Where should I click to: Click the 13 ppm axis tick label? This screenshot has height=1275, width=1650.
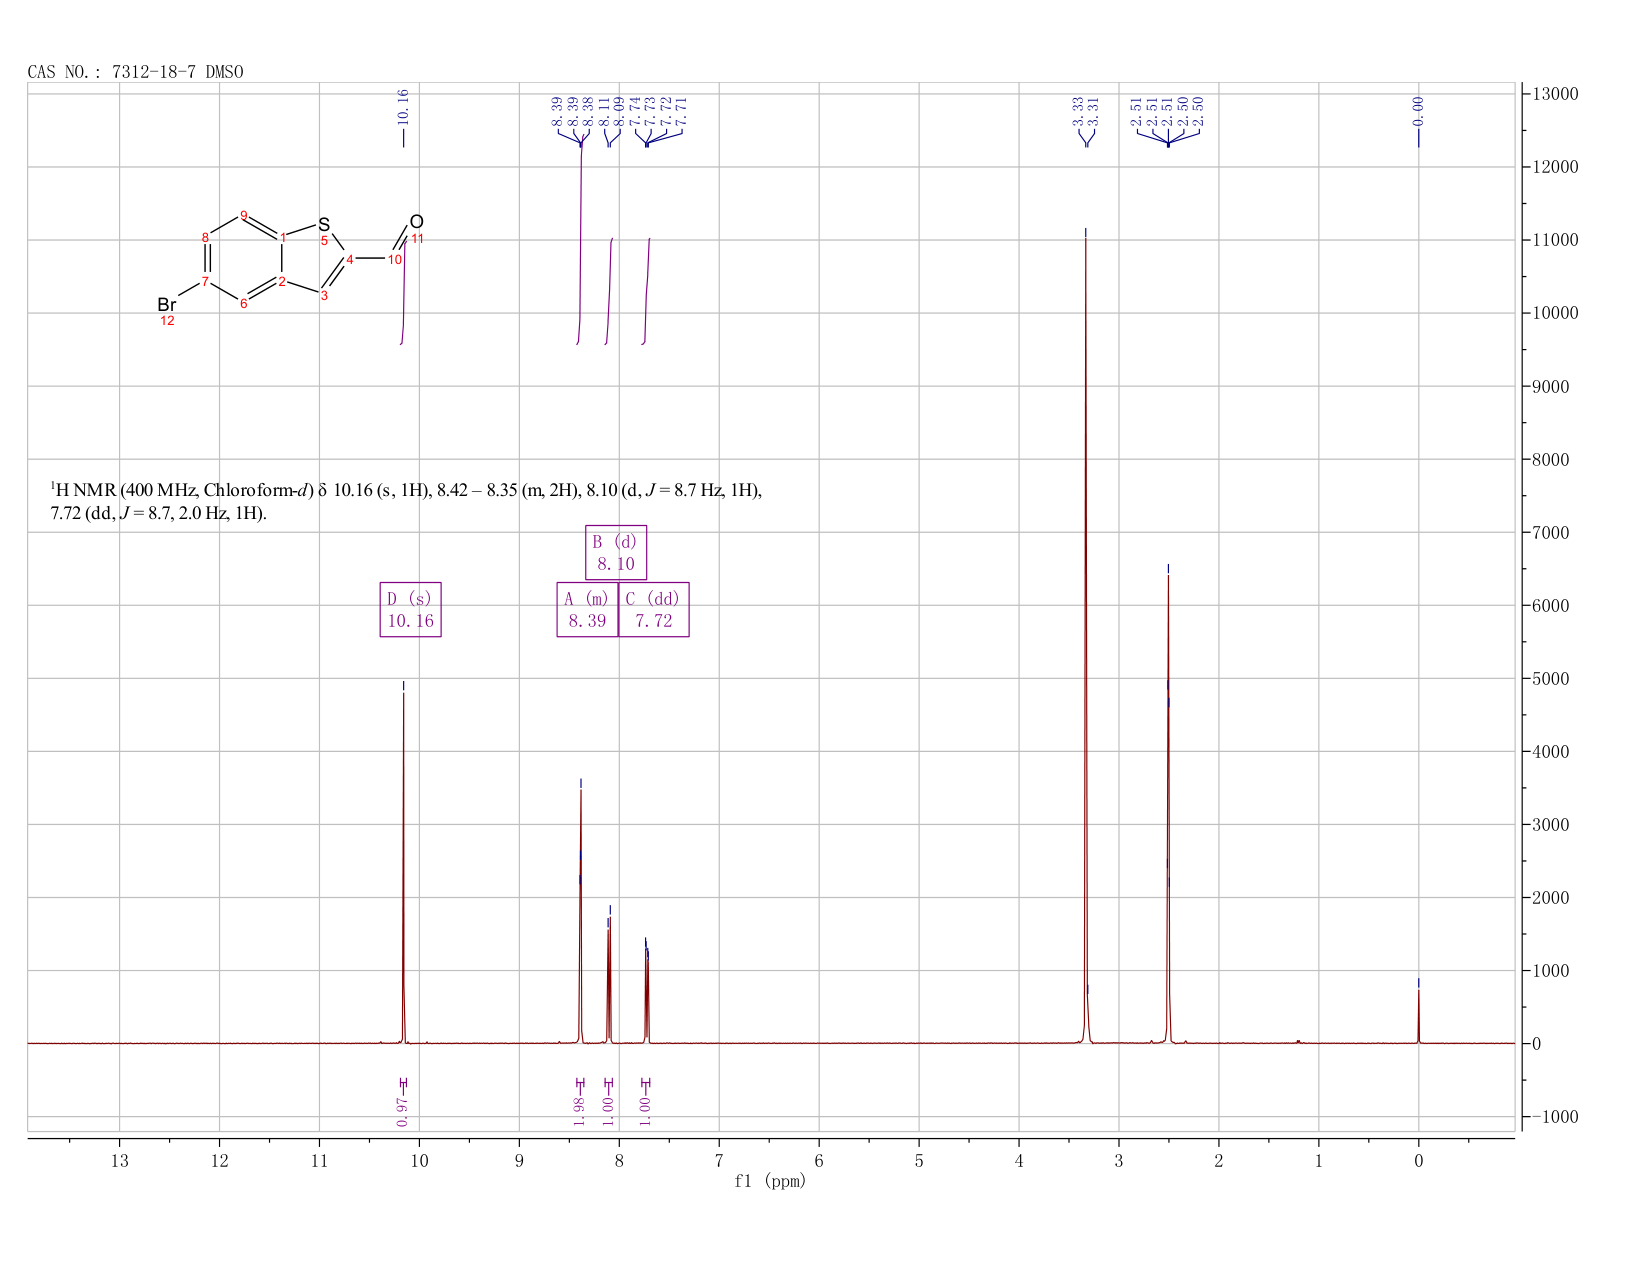coord(119,1160)
